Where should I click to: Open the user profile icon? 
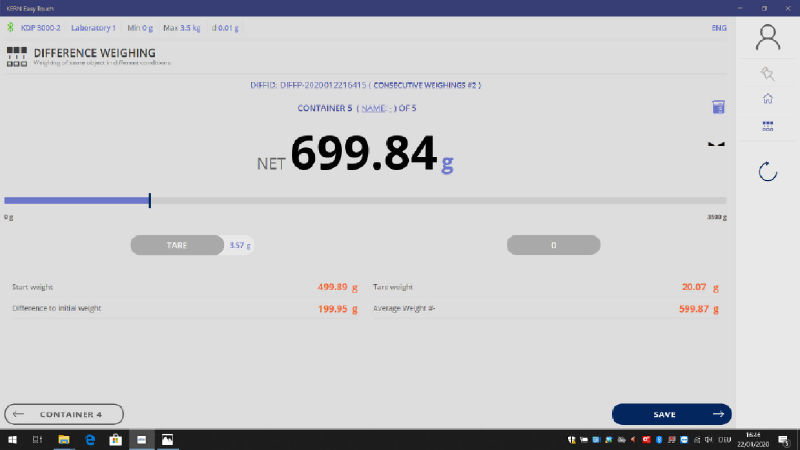coord(767,38)
